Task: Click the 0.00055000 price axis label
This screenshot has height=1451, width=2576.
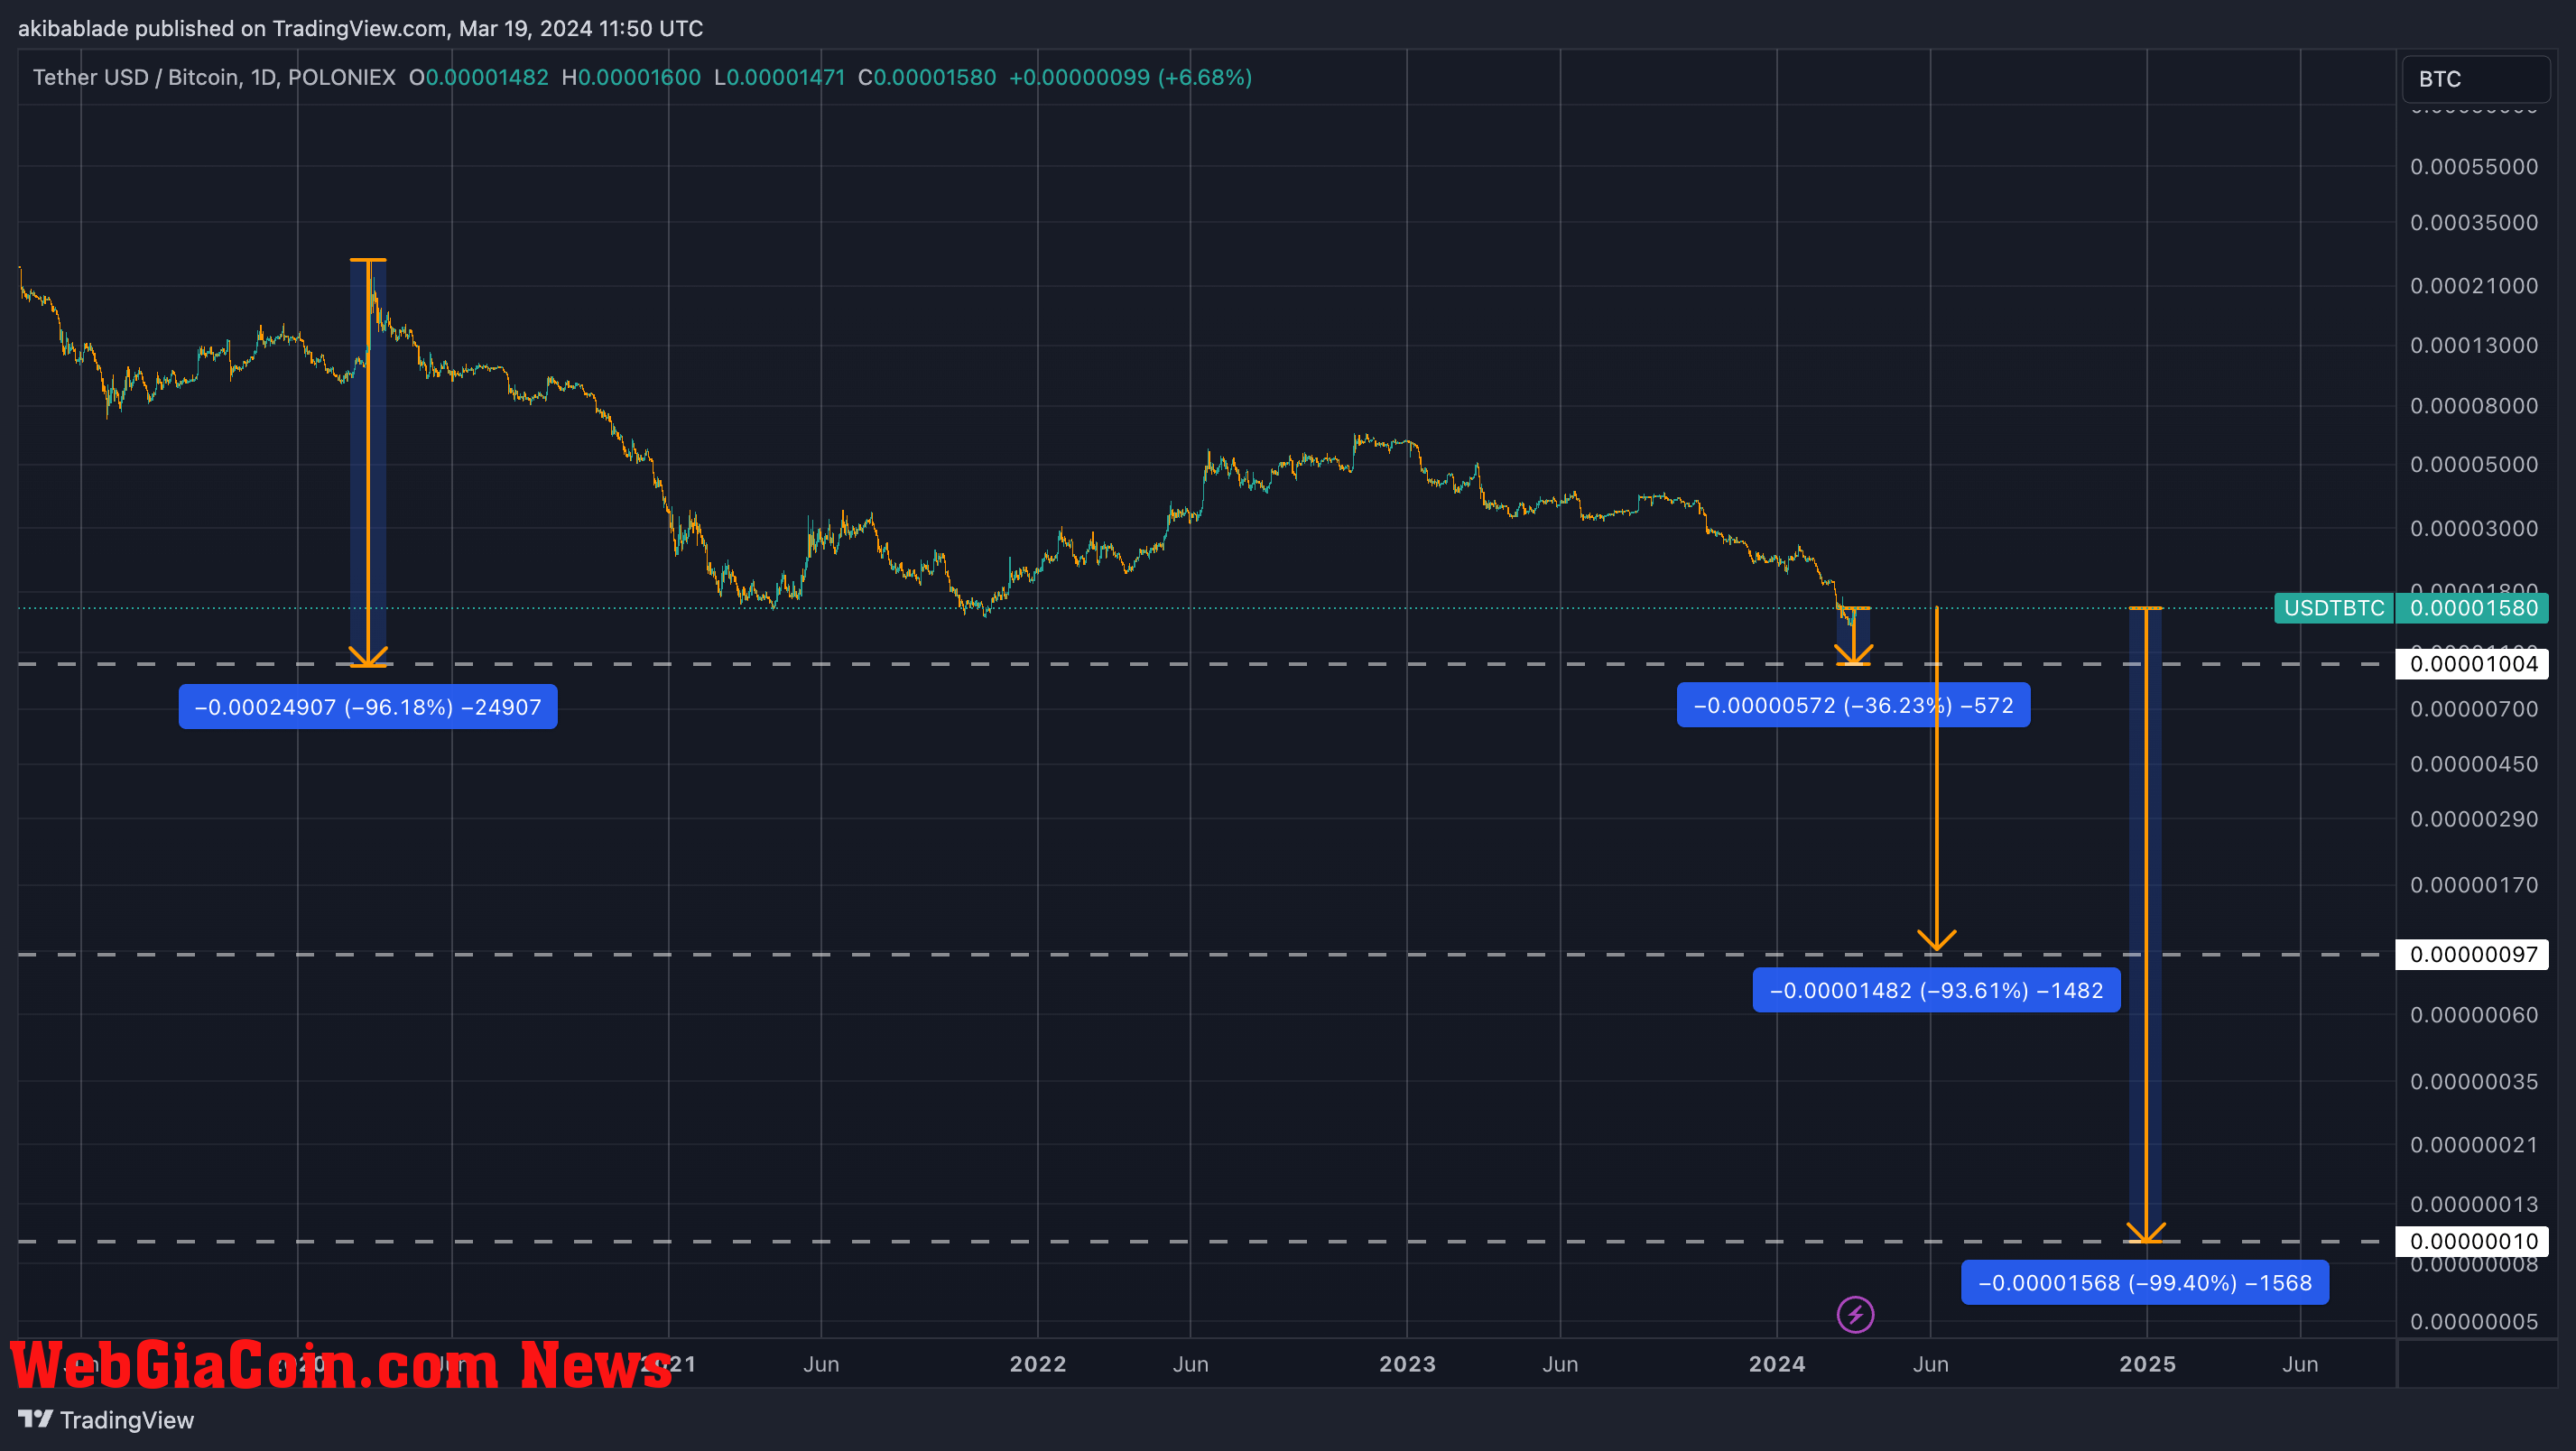Action: tap(2474, 167)
